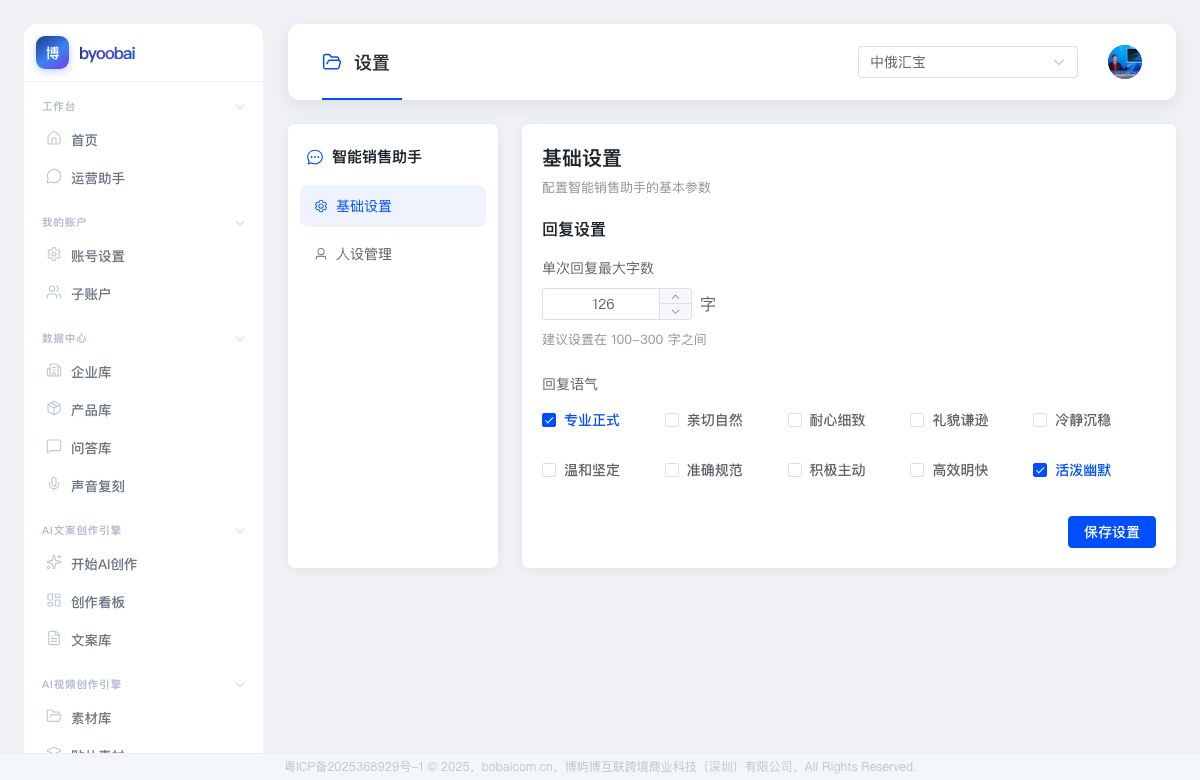Viewport: 1200px width, 780px height.
Task: Click the chat bubble icon beside 运营助手
Action: (54, 177)
